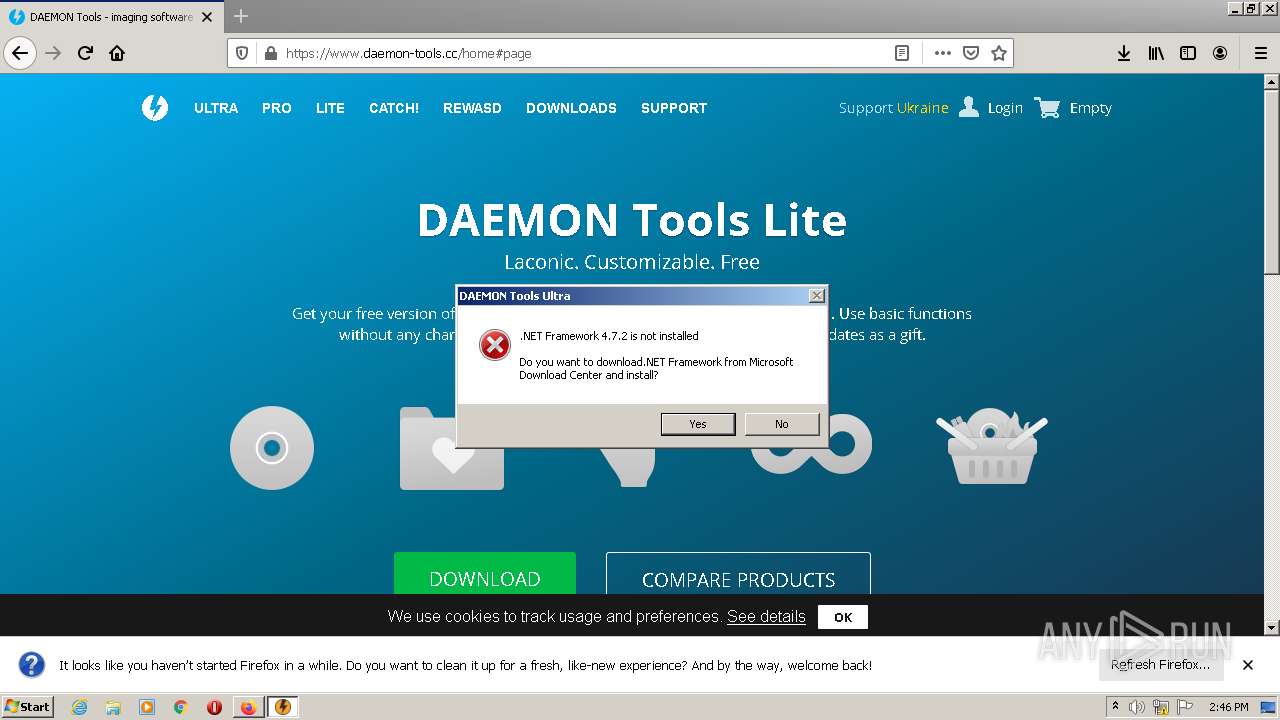This screenshot has height=720, width=1280.
Task: Open the Library icon
Action: 1156,53
